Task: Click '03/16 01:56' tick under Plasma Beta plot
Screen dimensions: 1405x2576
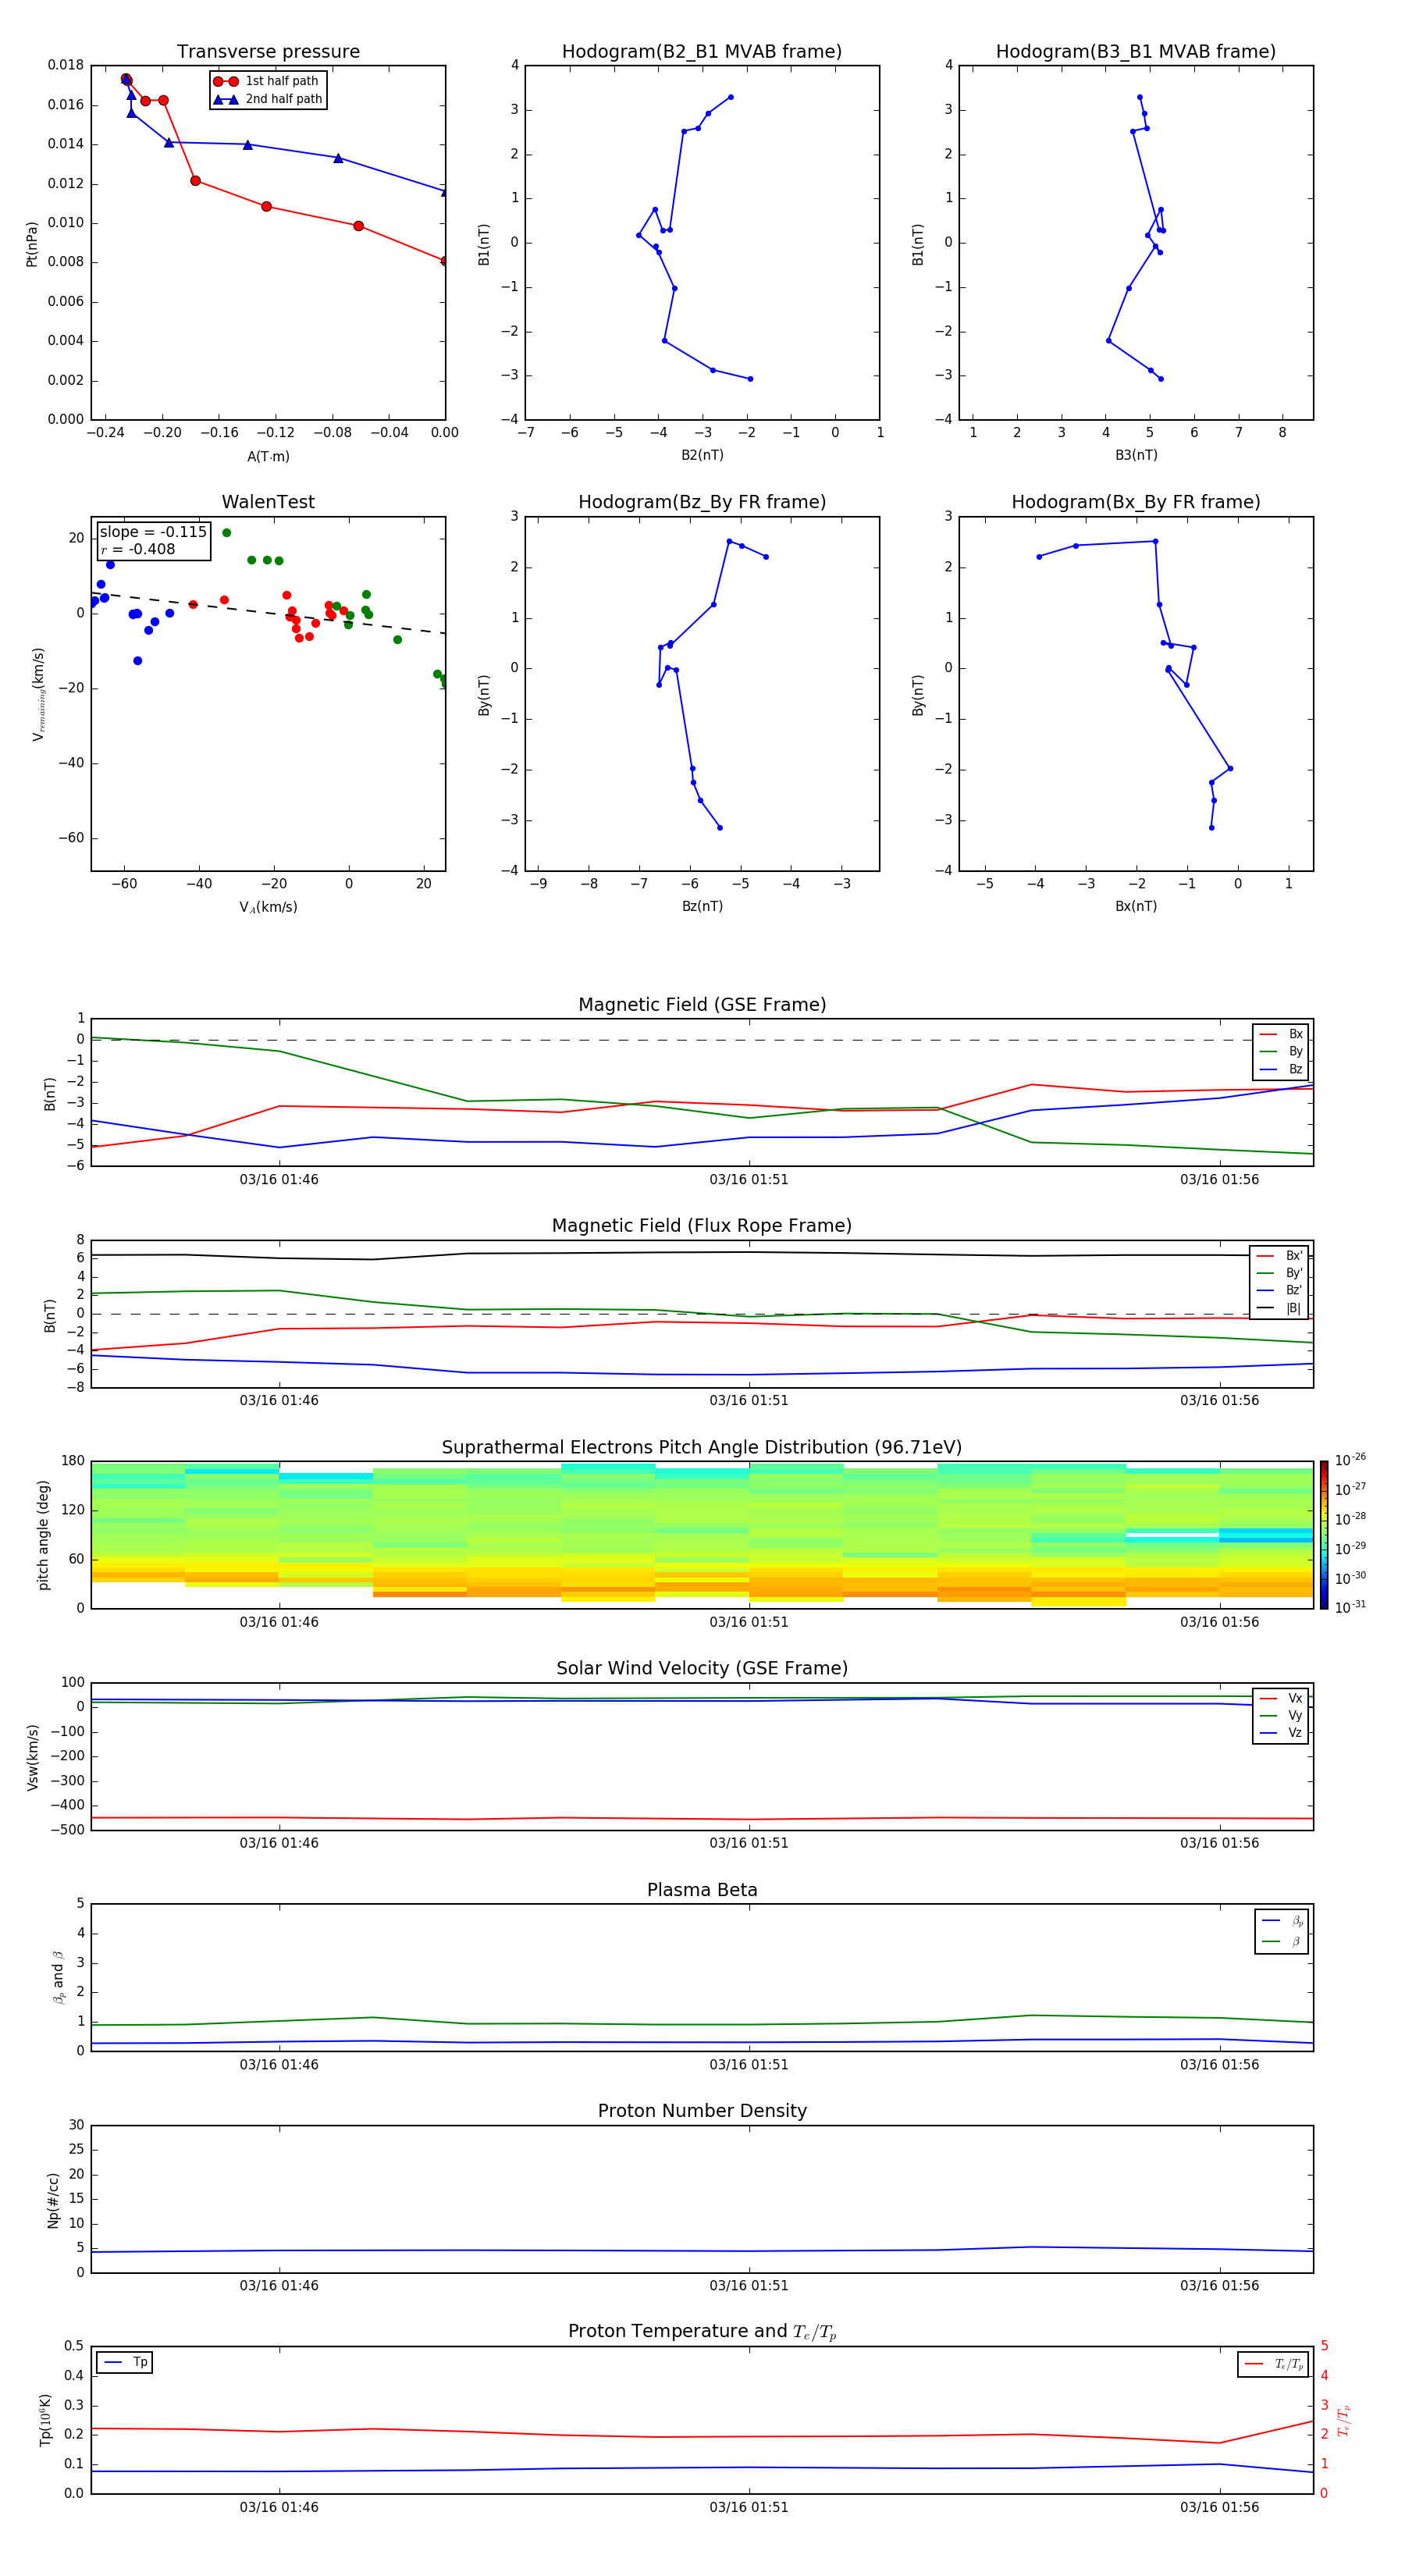Action: (x=1220, y=2065)
